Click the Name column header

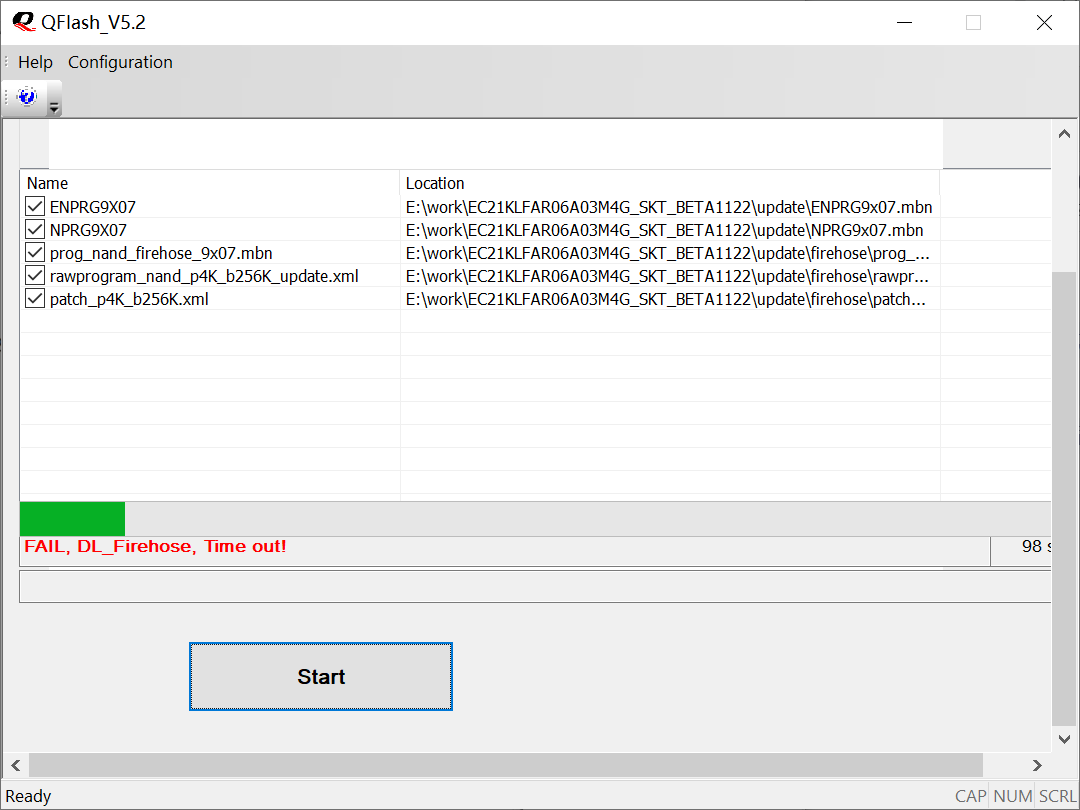pyautogui.click(x=209, y=183)
